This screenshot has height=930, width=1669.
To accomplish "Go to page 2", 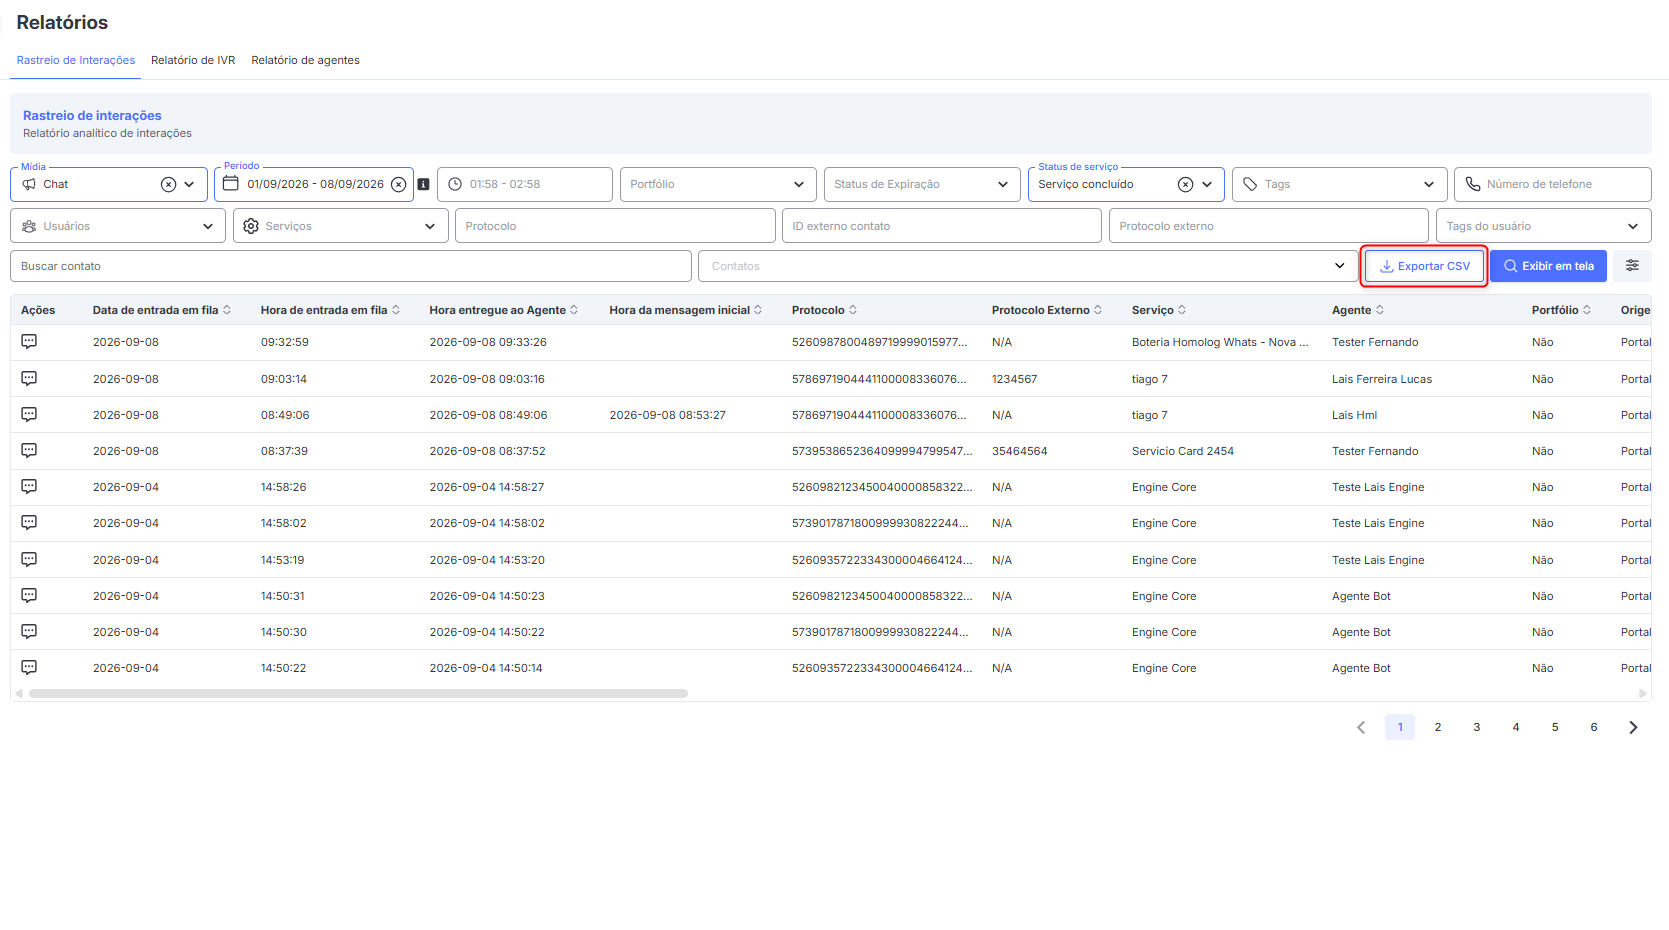I will [x=1438, y=727].
